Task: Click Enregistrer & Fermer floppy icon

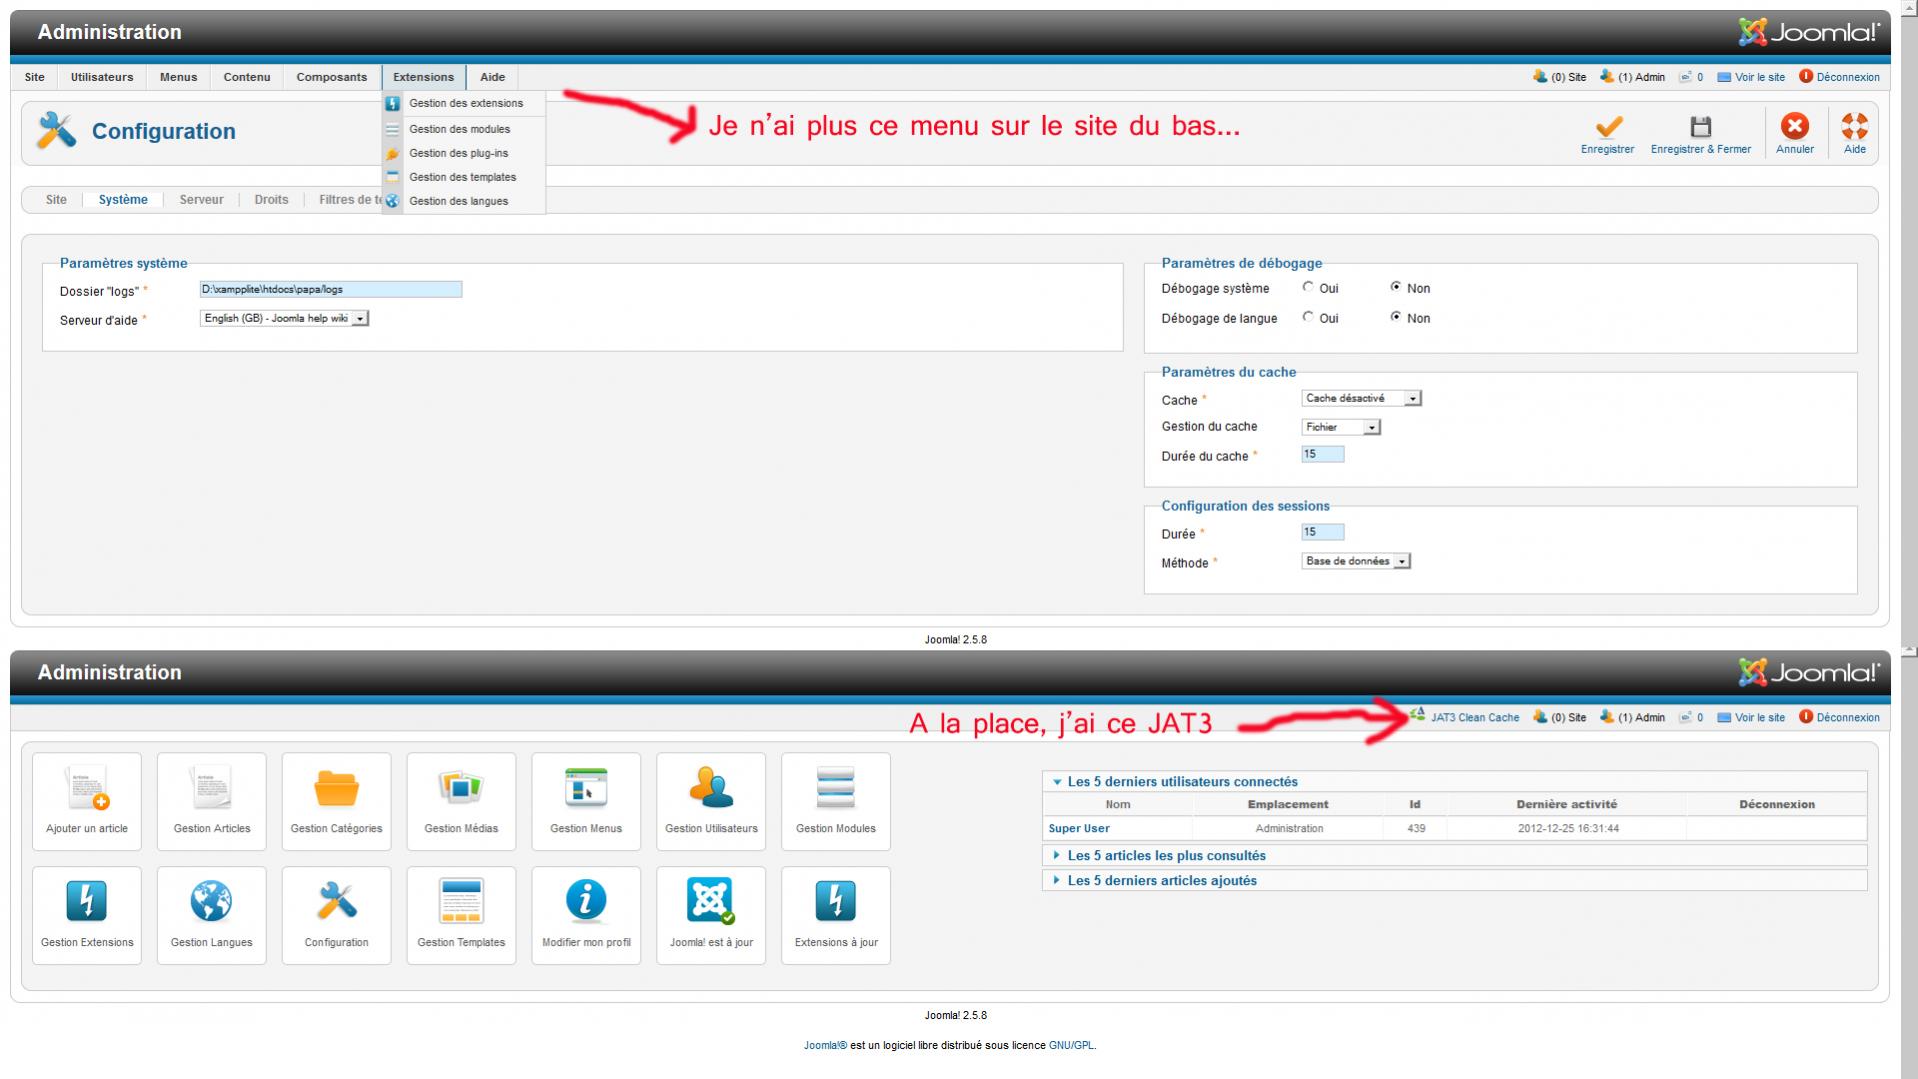Action: [x=1700, y=127]
